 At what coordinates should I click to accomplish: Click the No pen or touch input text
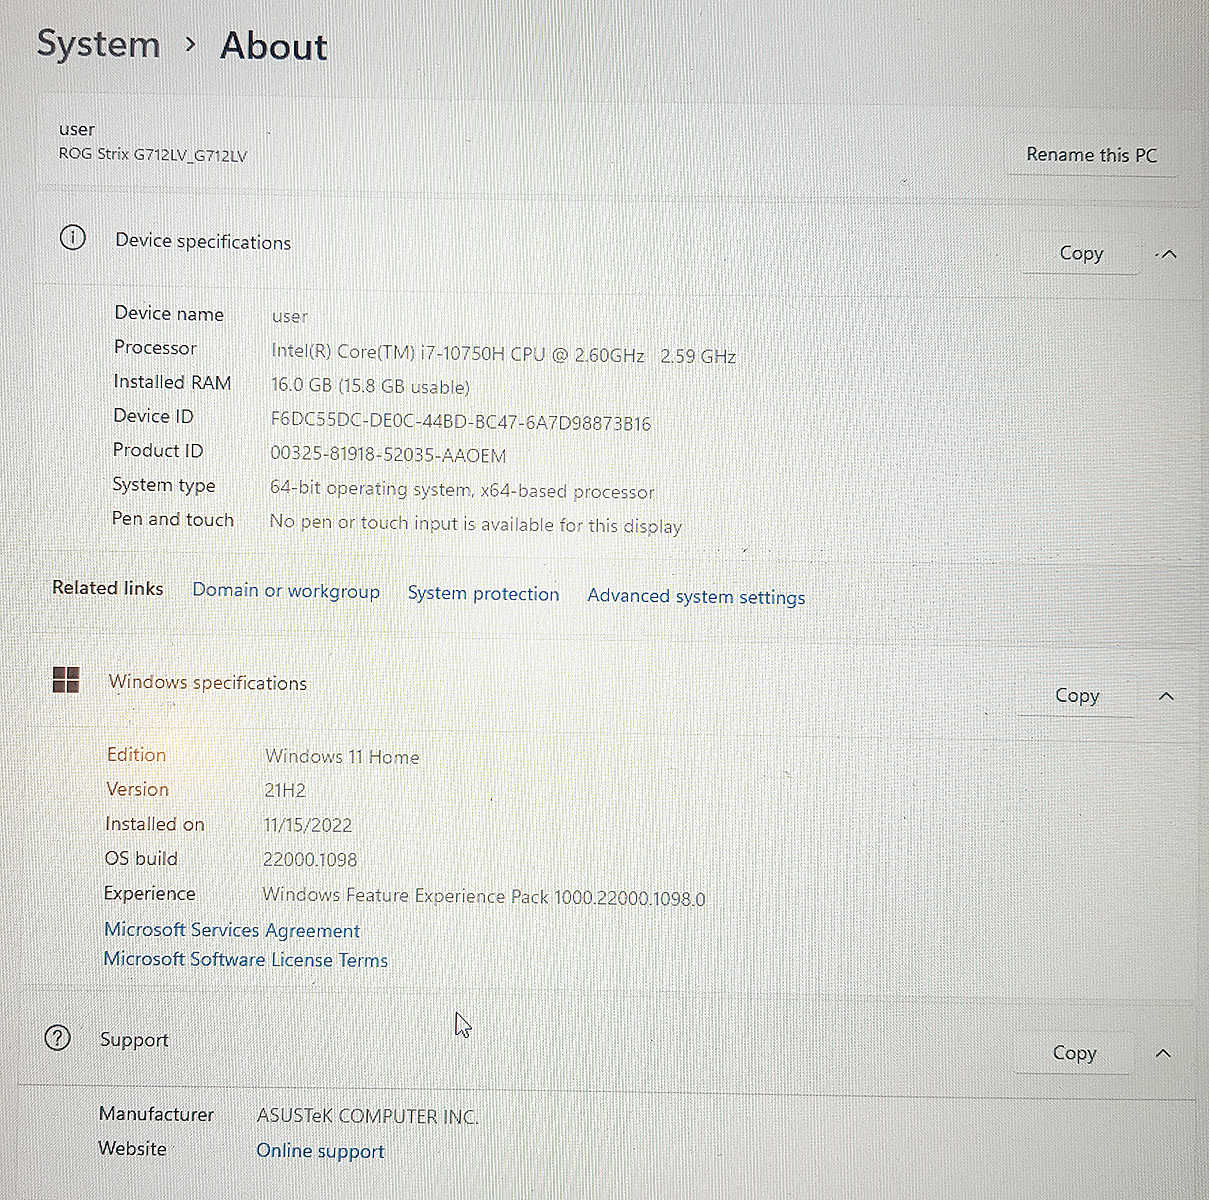click(476, 524)
